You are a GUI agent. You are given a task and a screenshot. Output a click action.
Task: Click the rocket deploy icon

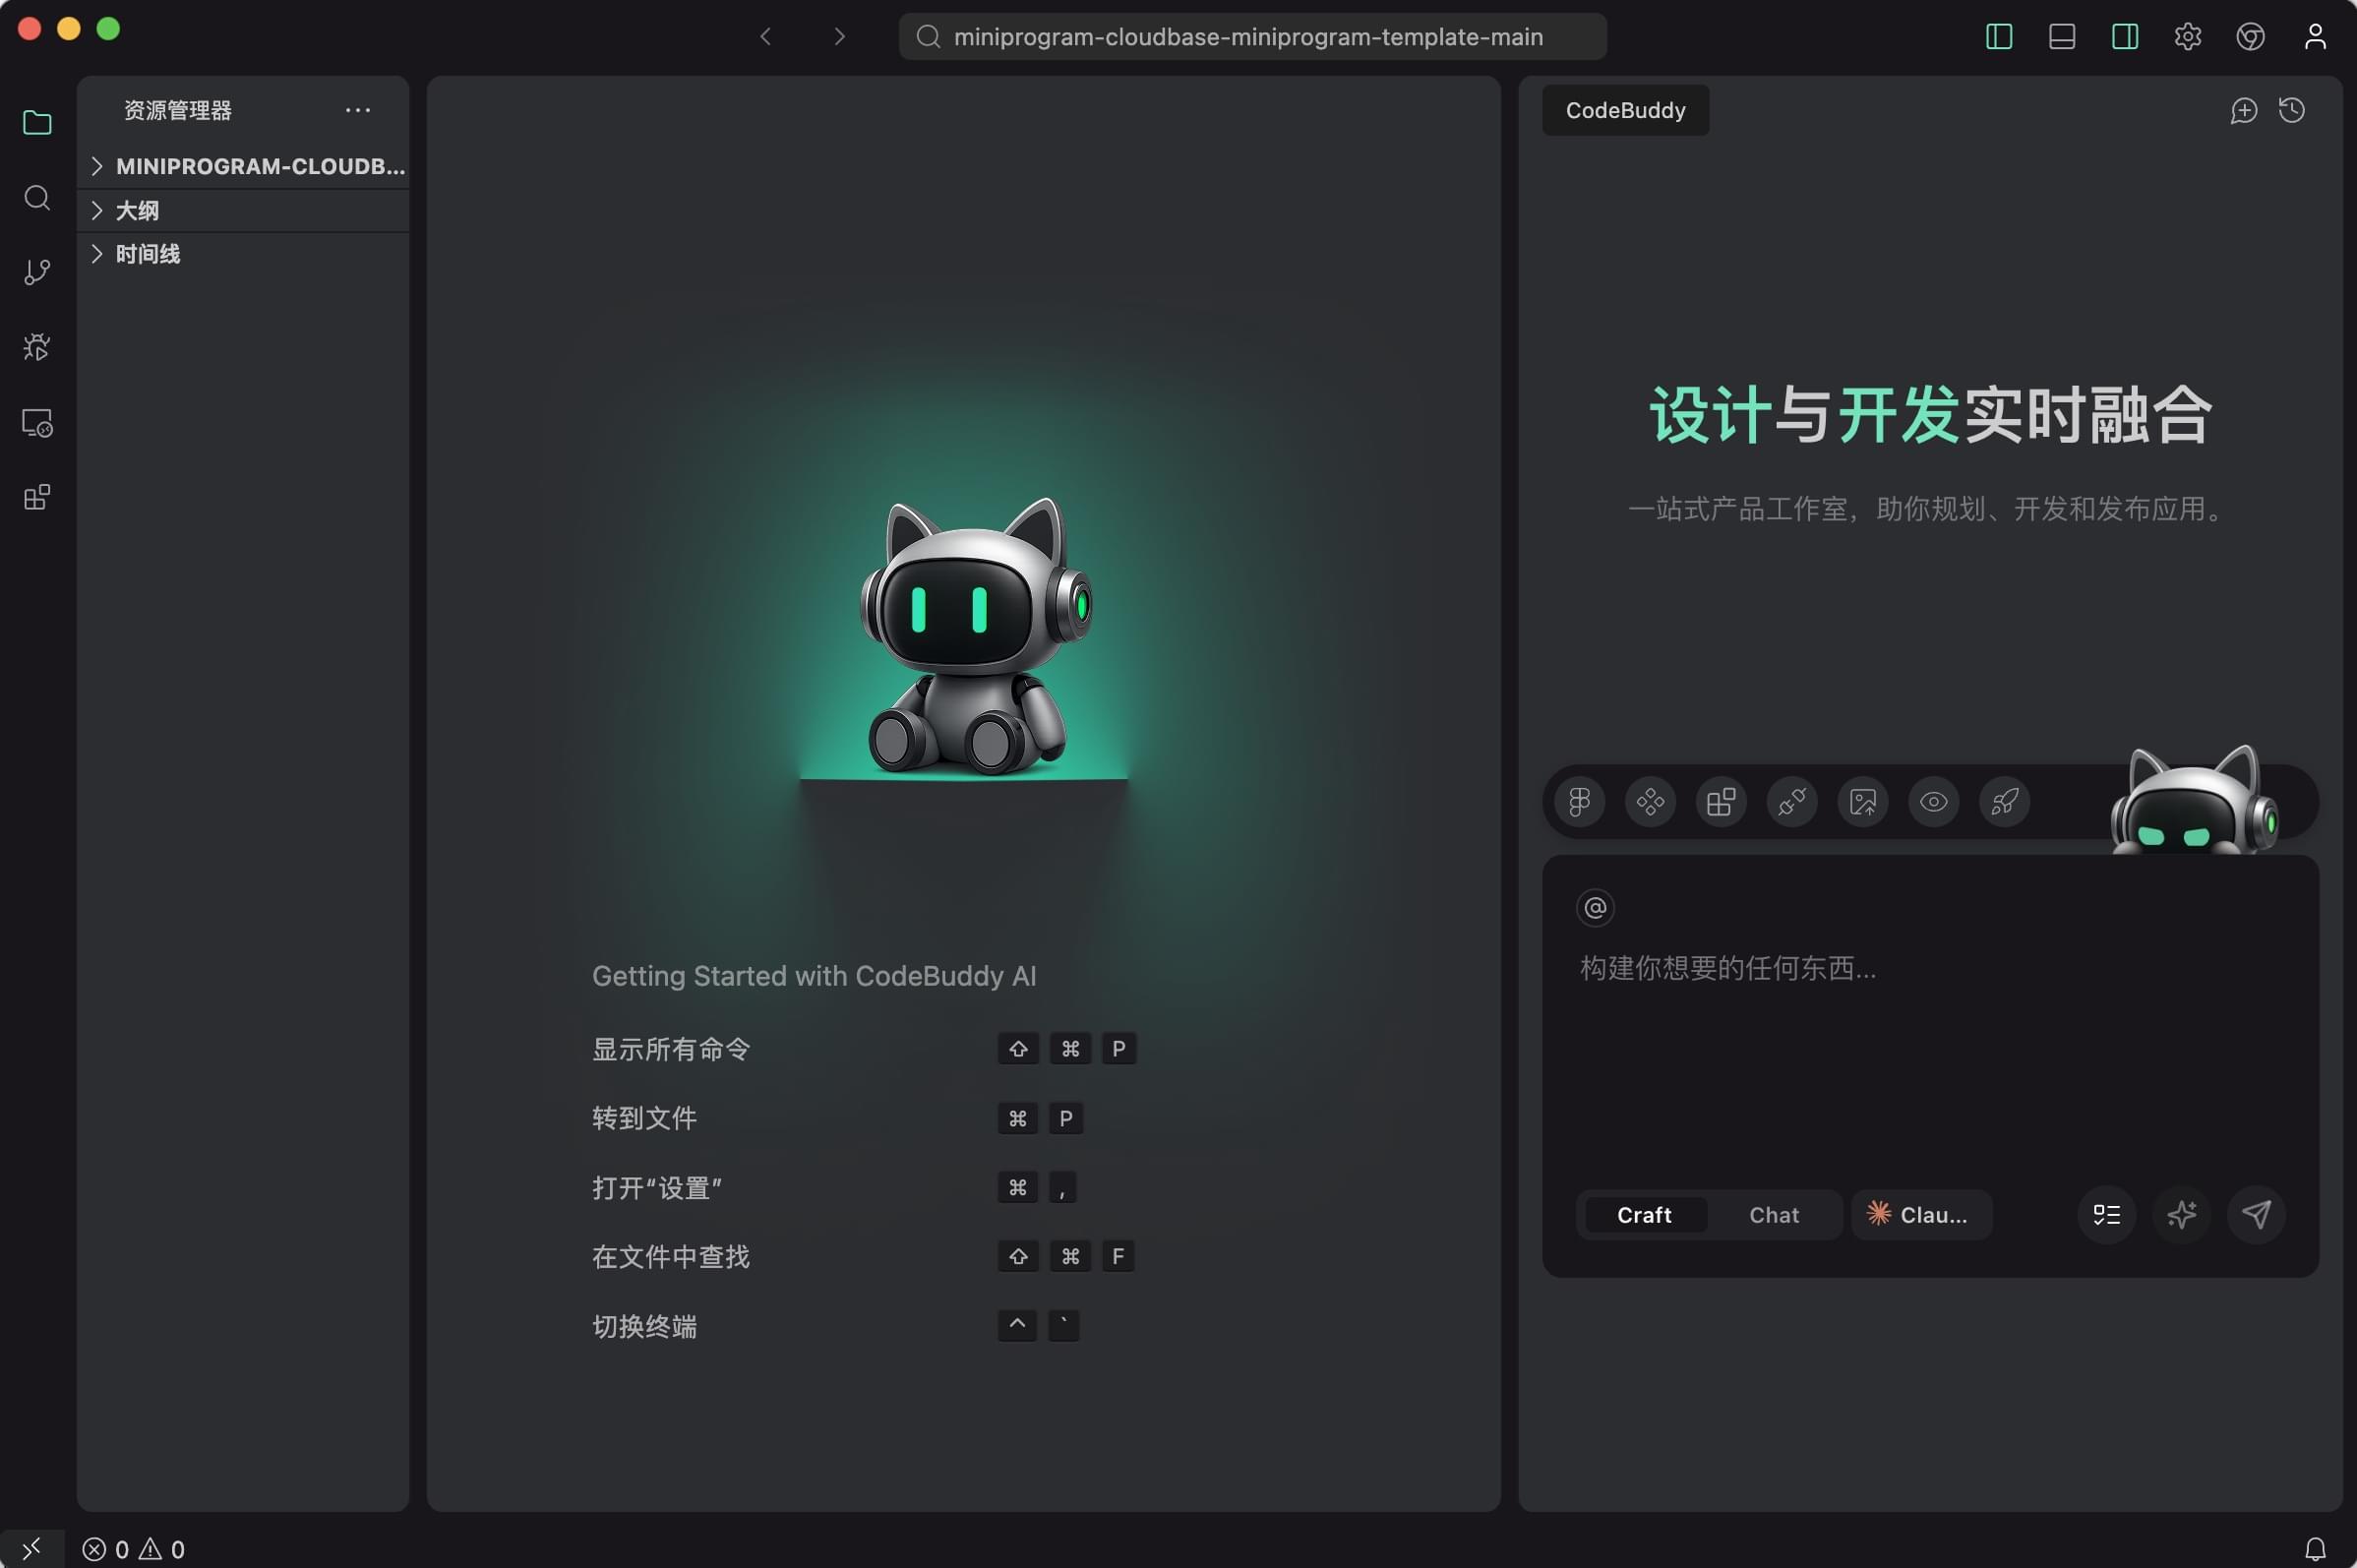[x=2004, y=802]
